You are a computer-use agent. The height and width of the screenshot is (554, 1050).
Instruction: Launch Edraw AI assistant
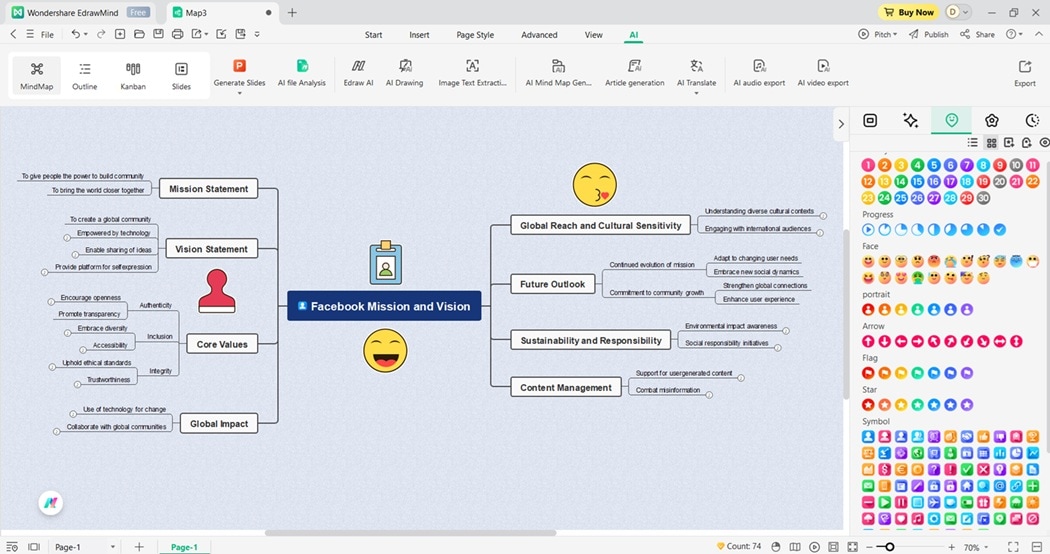tap(358, 72)
